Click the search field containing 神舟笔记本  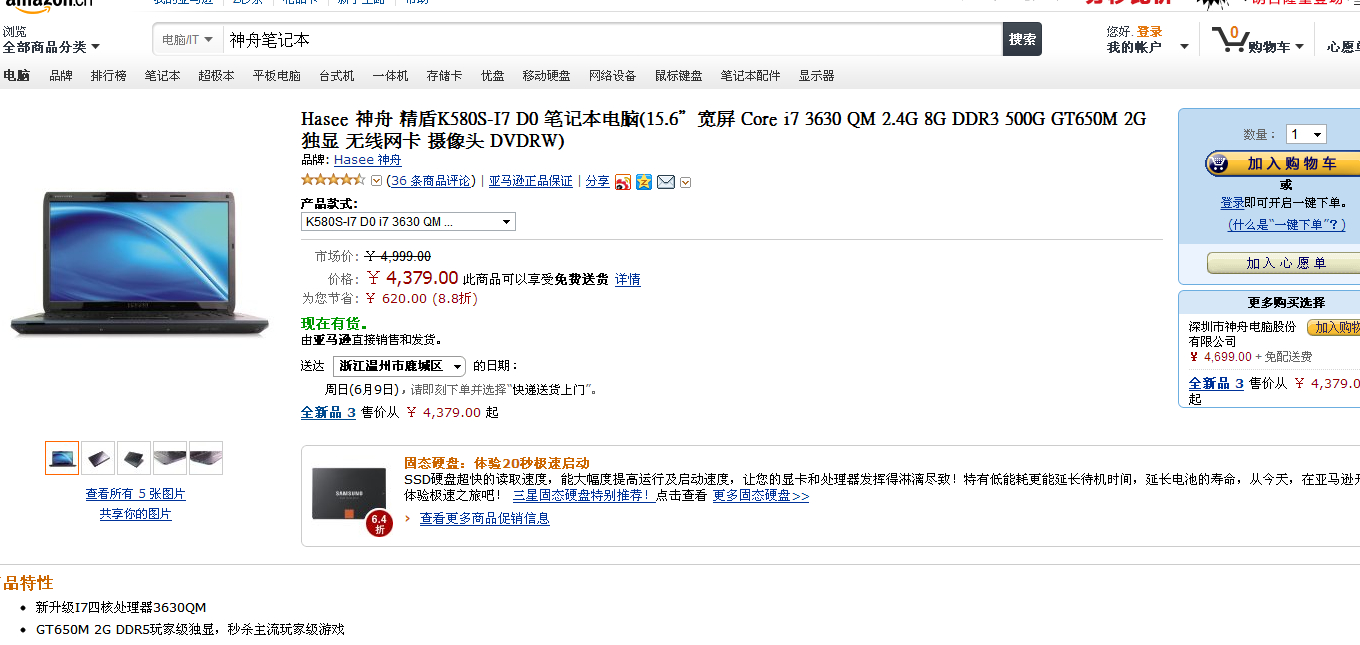point(612,40)
